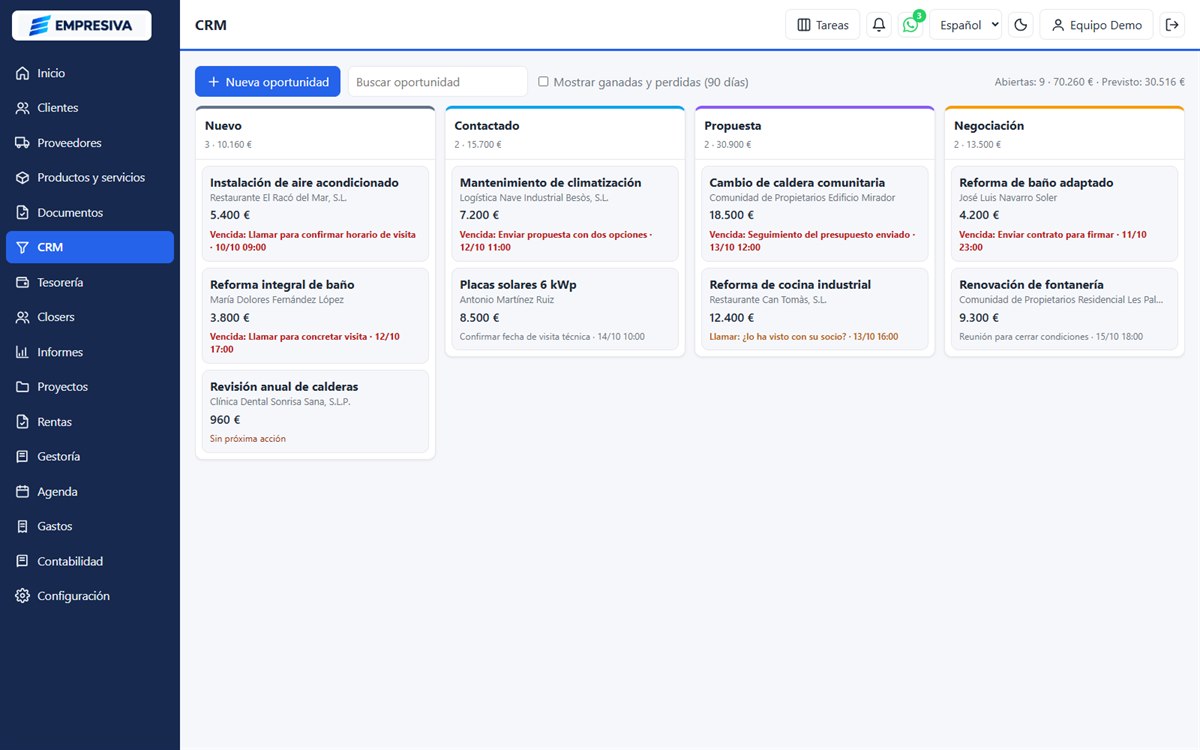Click 'Reunión para cerrar condiciones' text
This screenshot has height=750, width=1200.
(x=1024, y=337)
